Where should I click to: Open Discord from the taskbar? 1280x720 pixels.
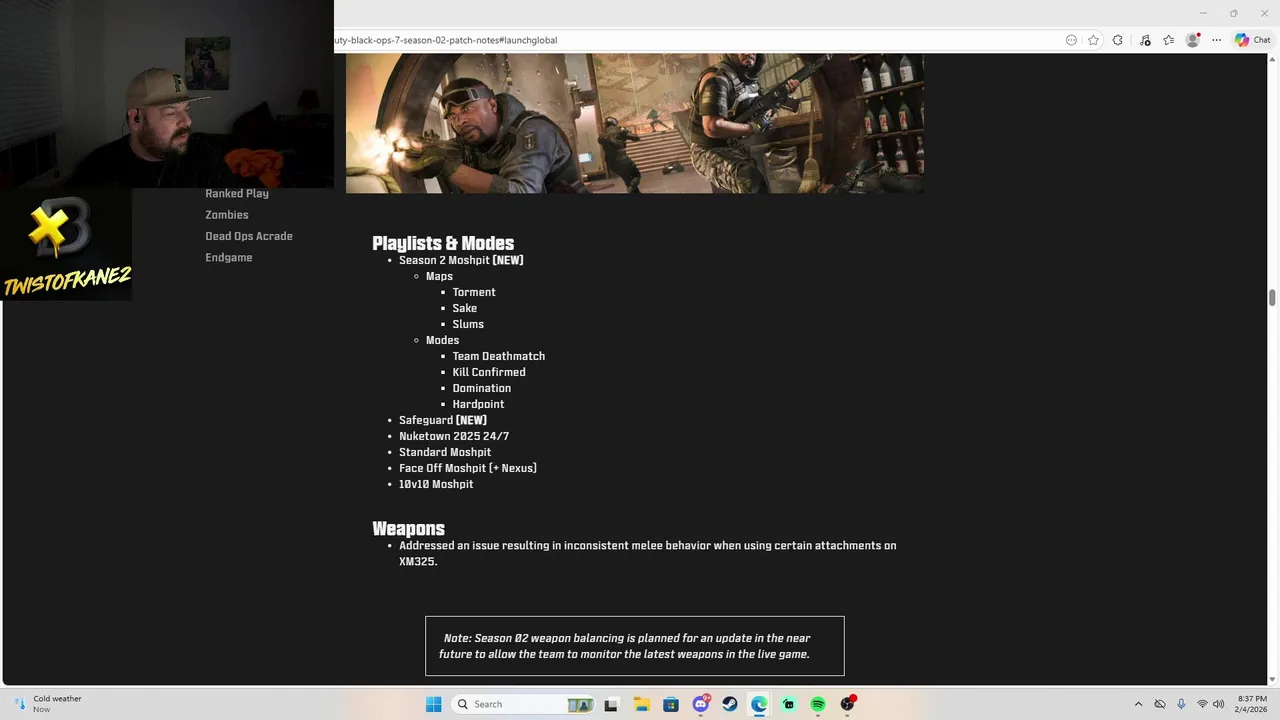(701, 704)
